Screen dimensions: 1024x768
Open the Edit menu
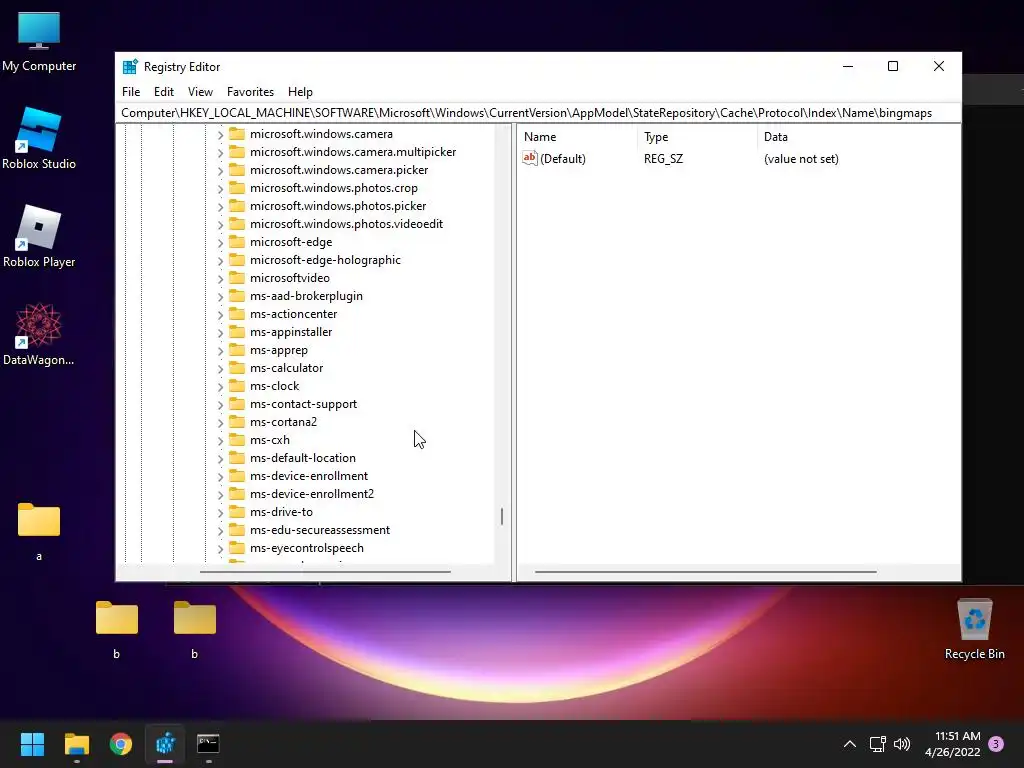pos(163,92)
